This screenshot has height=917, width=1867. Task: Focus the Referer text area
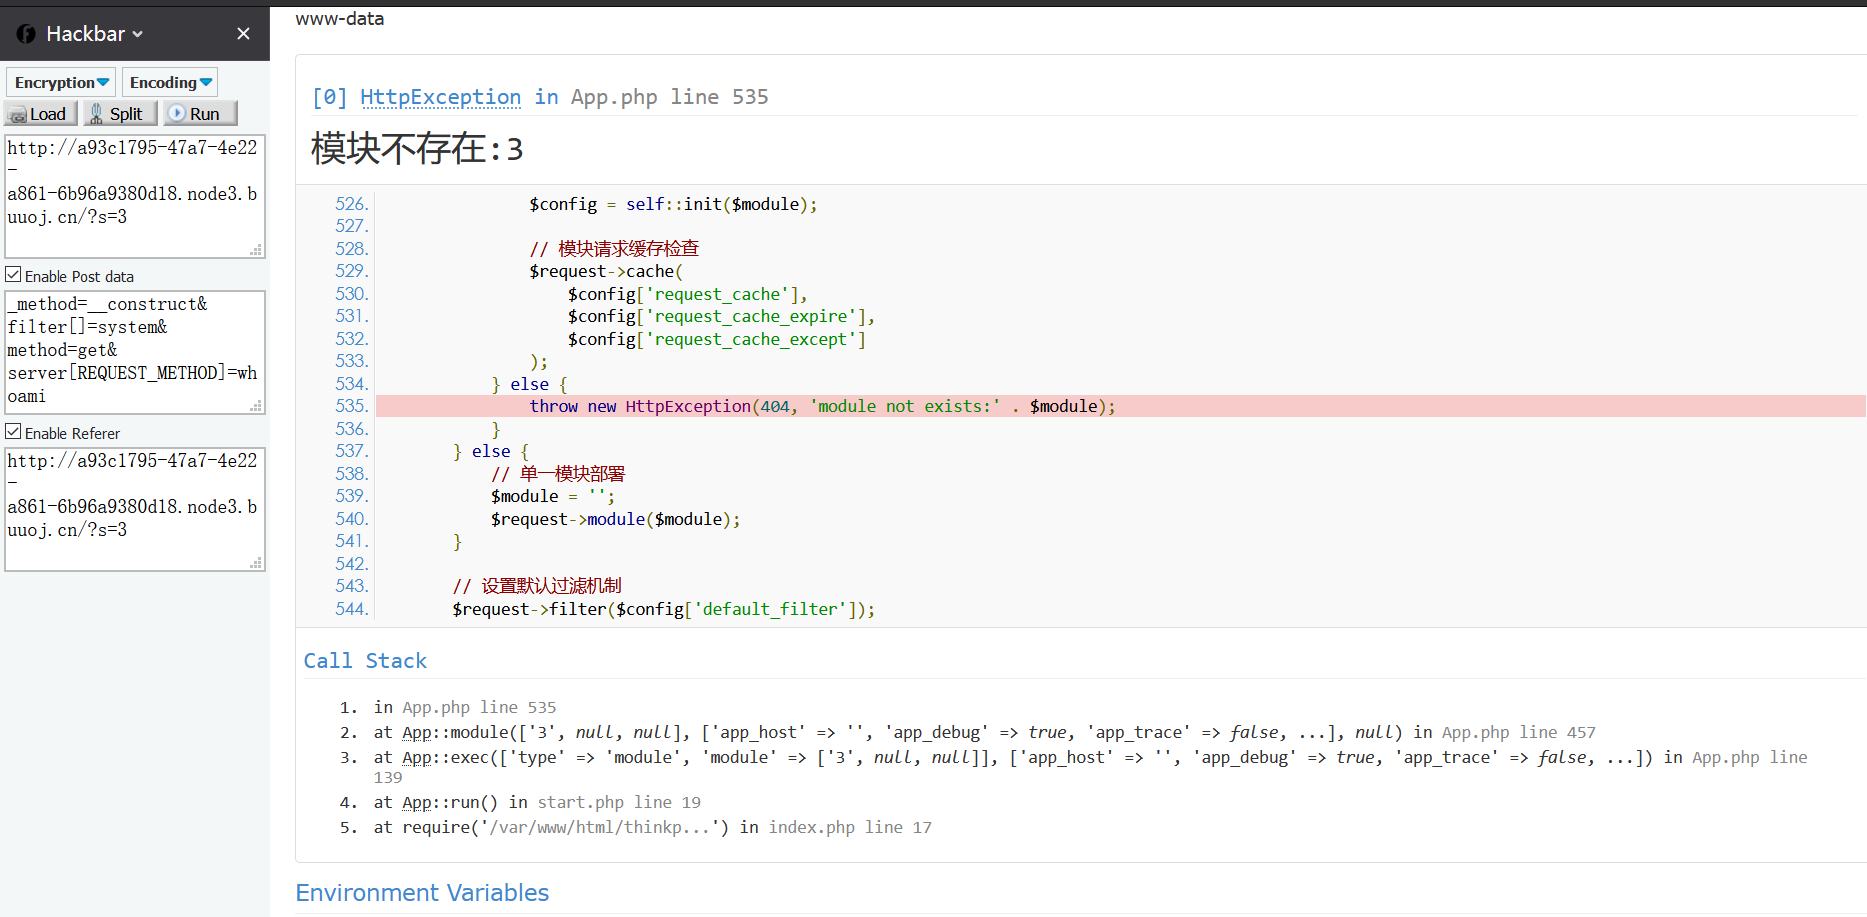[135, 509]
